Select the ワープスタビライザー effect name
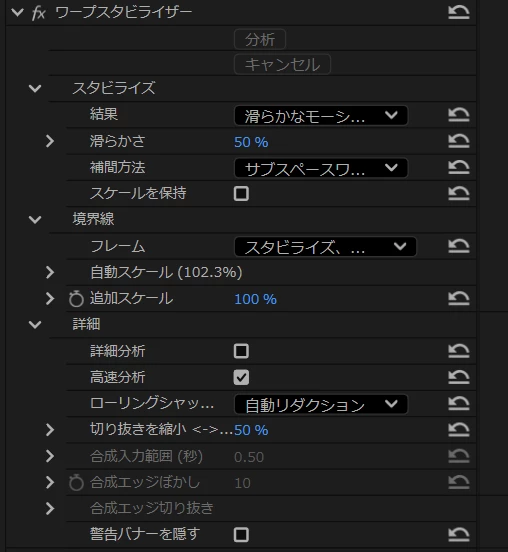Image resolution: width=508 pixels, height=552 pixels. pyautogui.click(x=124, y=13)
